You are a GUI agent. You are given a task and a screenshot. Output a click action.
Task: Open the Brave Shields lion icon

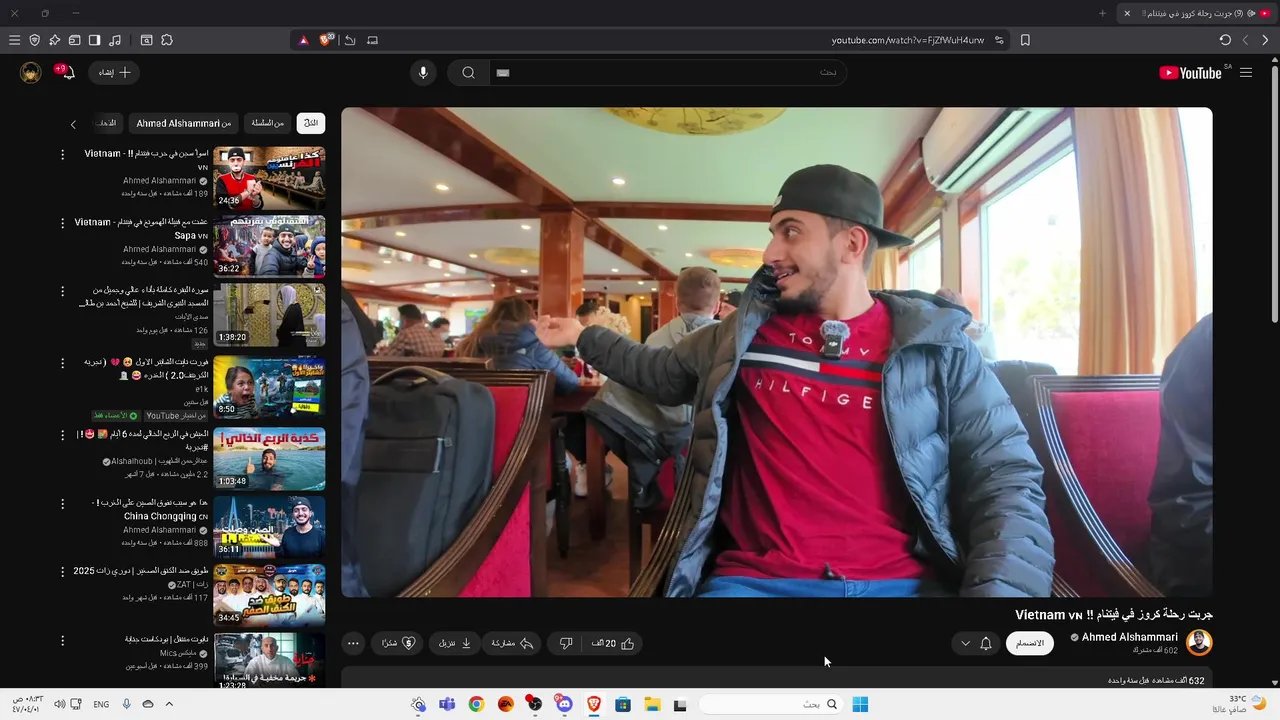pyautogui.click(x=326, y=40)
